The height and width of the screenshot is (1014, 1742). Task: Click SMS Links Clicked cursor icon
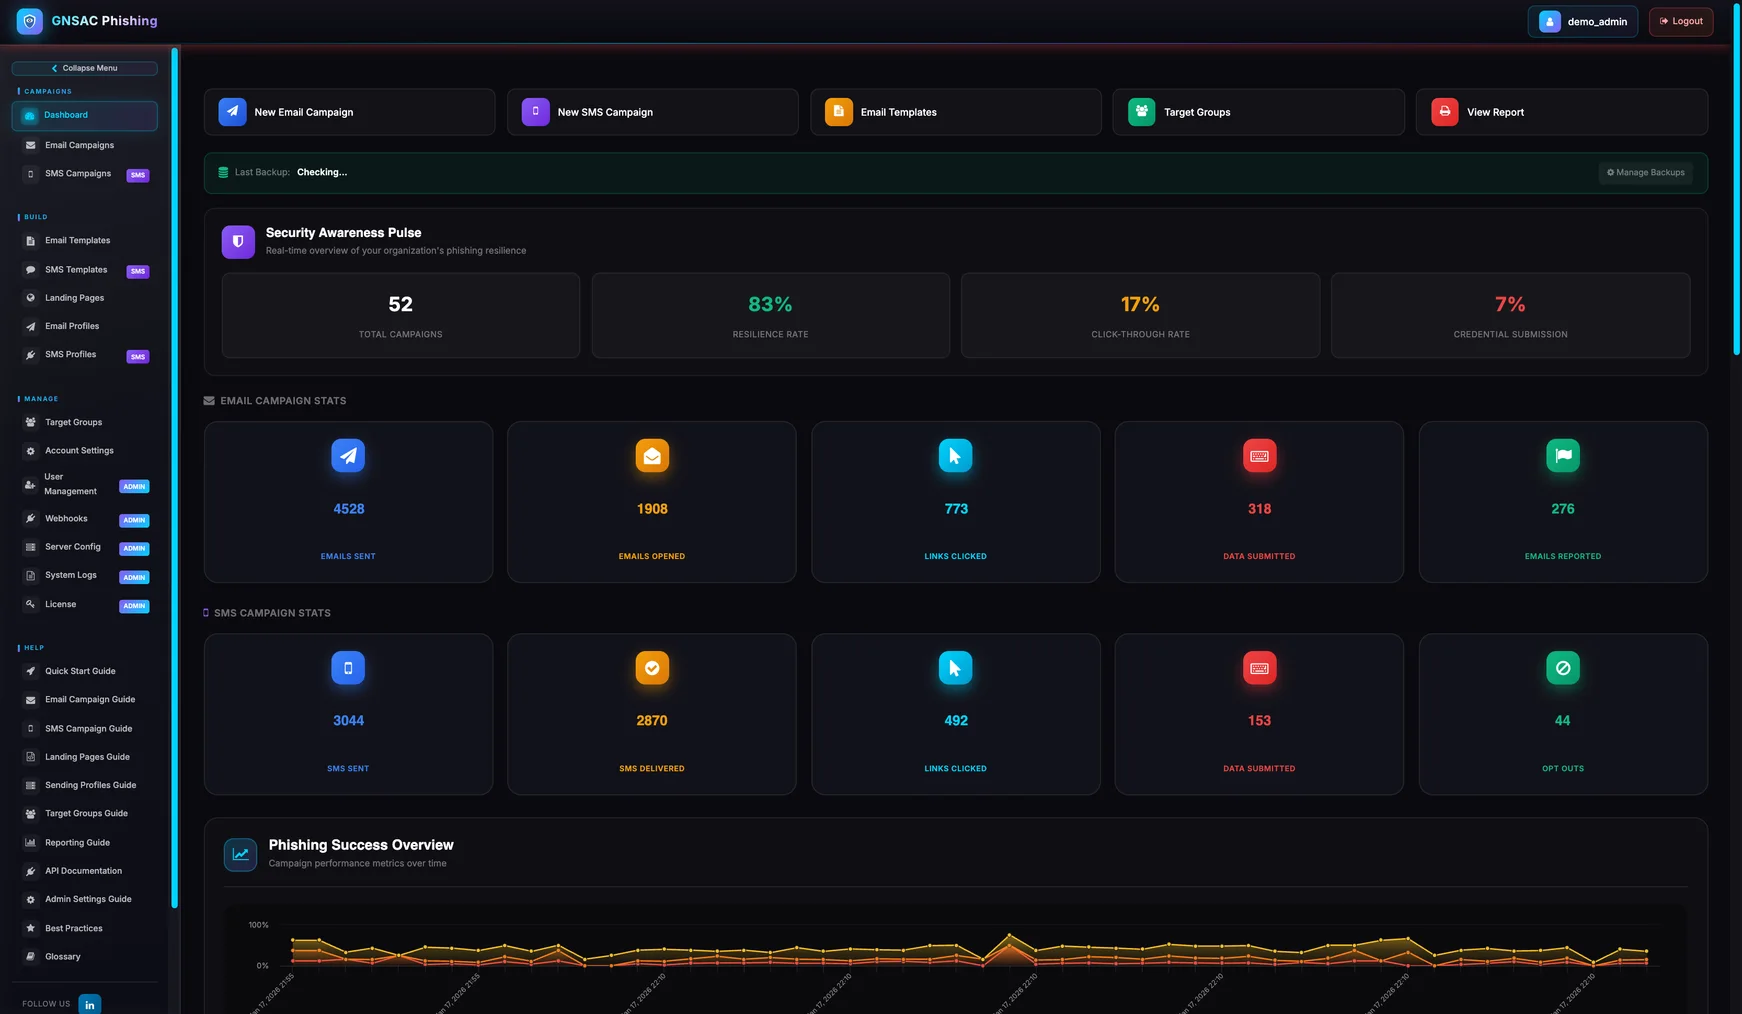pos(955,668)
